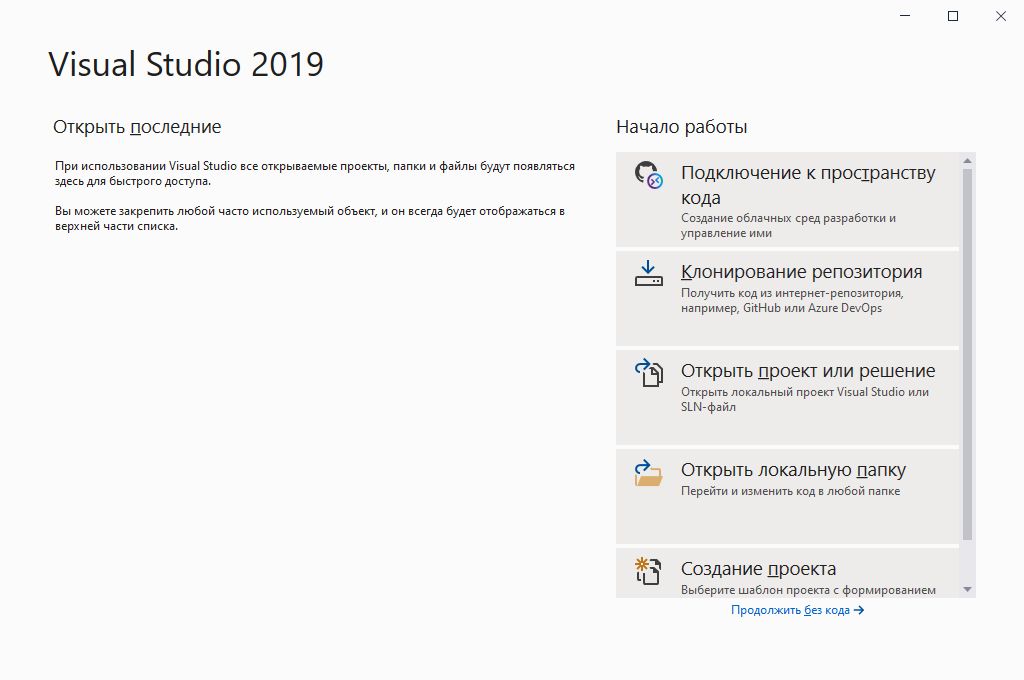The height and width of the screenshot is (680, 1024).
Task: Click the scrollbar down arrow in start list
Action: [968, 589]
